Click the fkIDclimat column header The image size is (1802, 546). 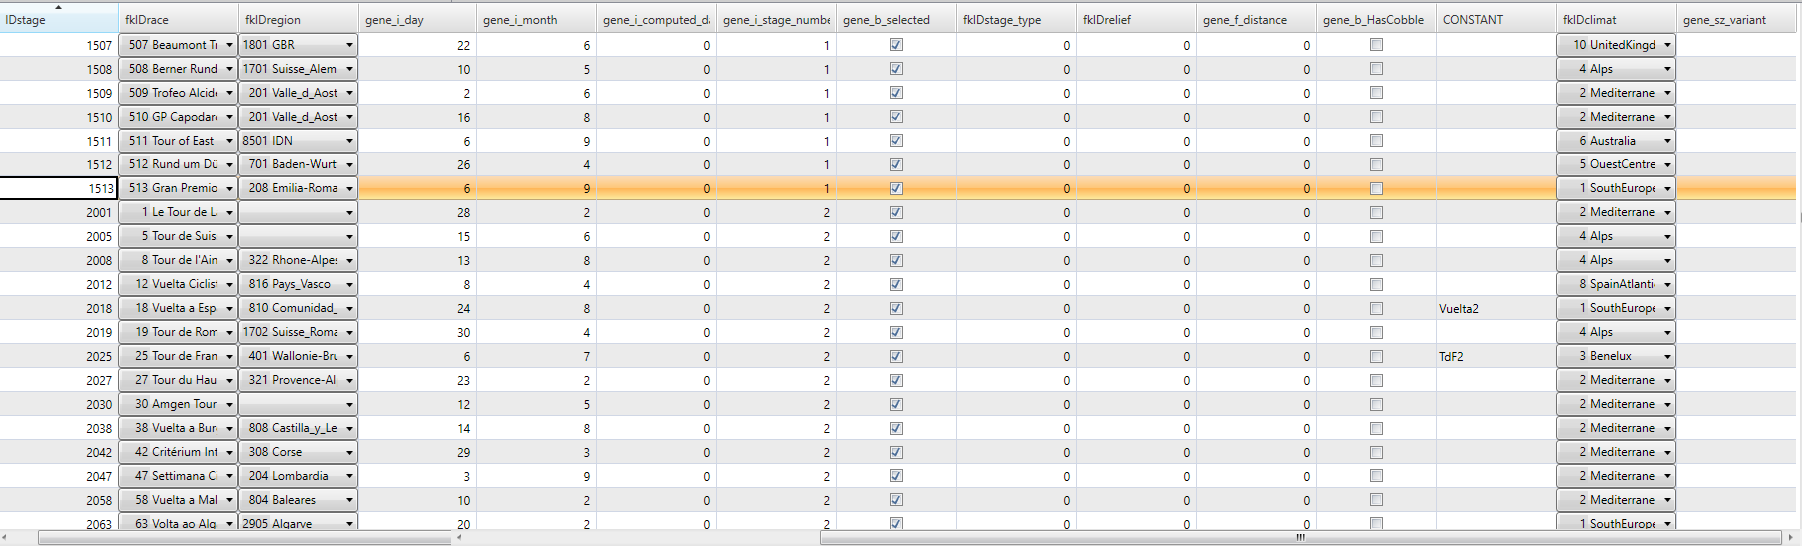coord(1614,20)
